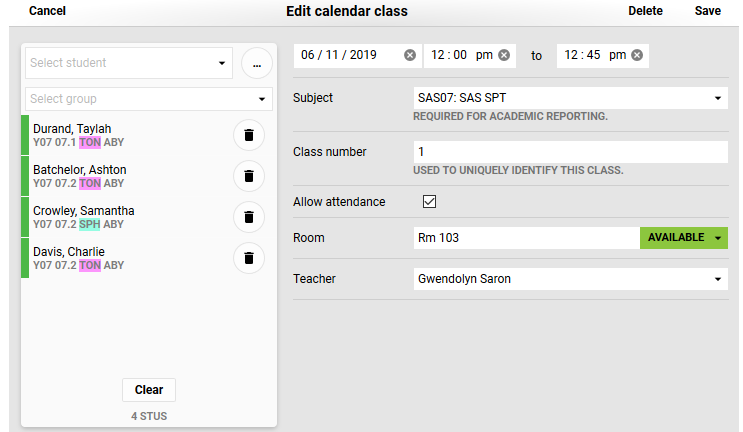Click Delete in the top bar
The width and height of the screenshot is (743, 432).
645,11
